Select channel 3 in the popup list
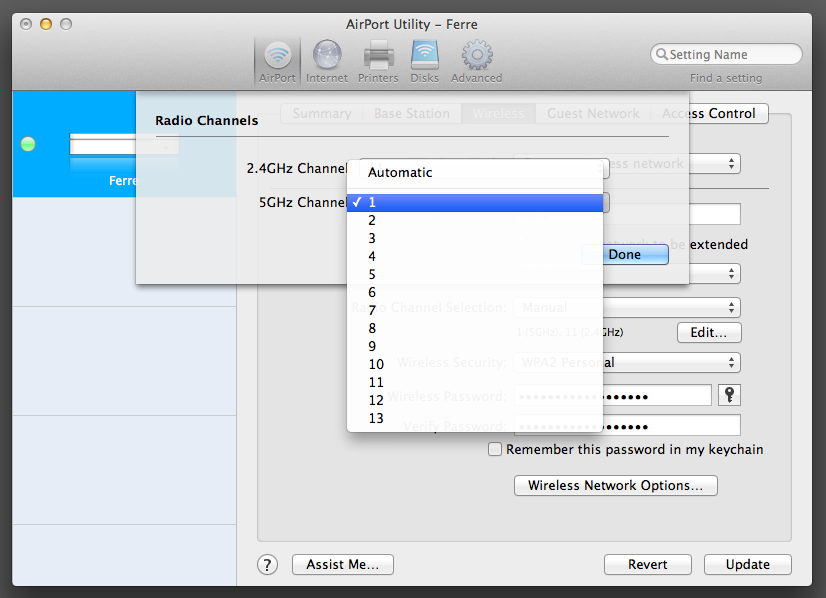This screenshot has height=598, width=826. point(475,238)
